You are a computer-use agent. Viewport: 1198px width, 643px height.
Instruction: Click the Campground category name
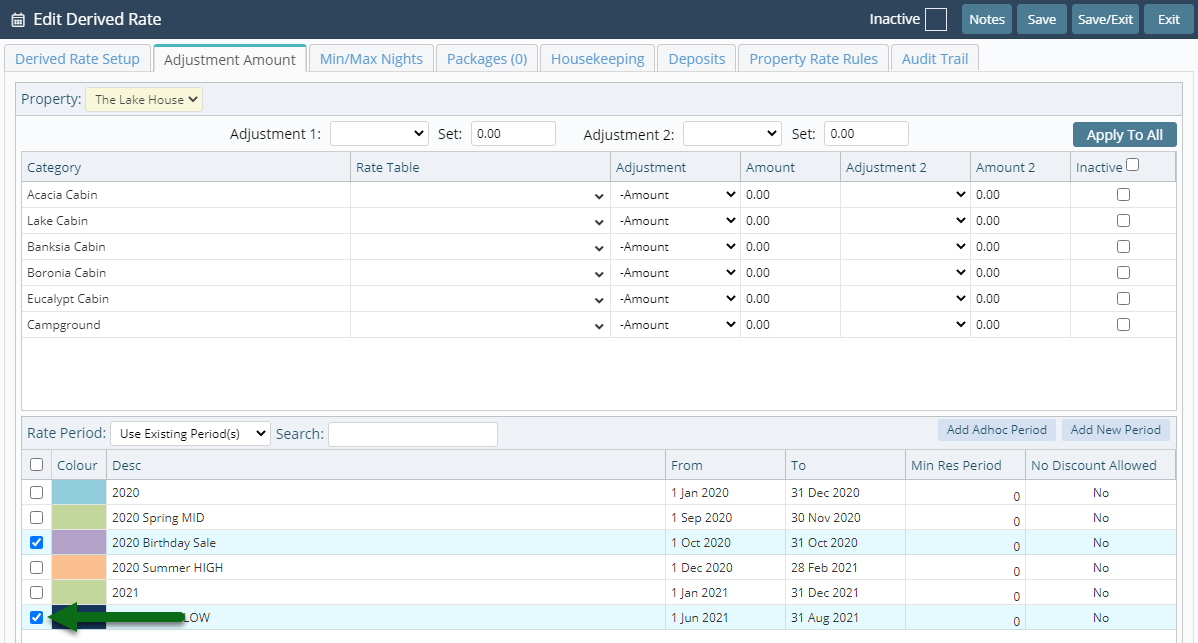click(x=63, y=325)
